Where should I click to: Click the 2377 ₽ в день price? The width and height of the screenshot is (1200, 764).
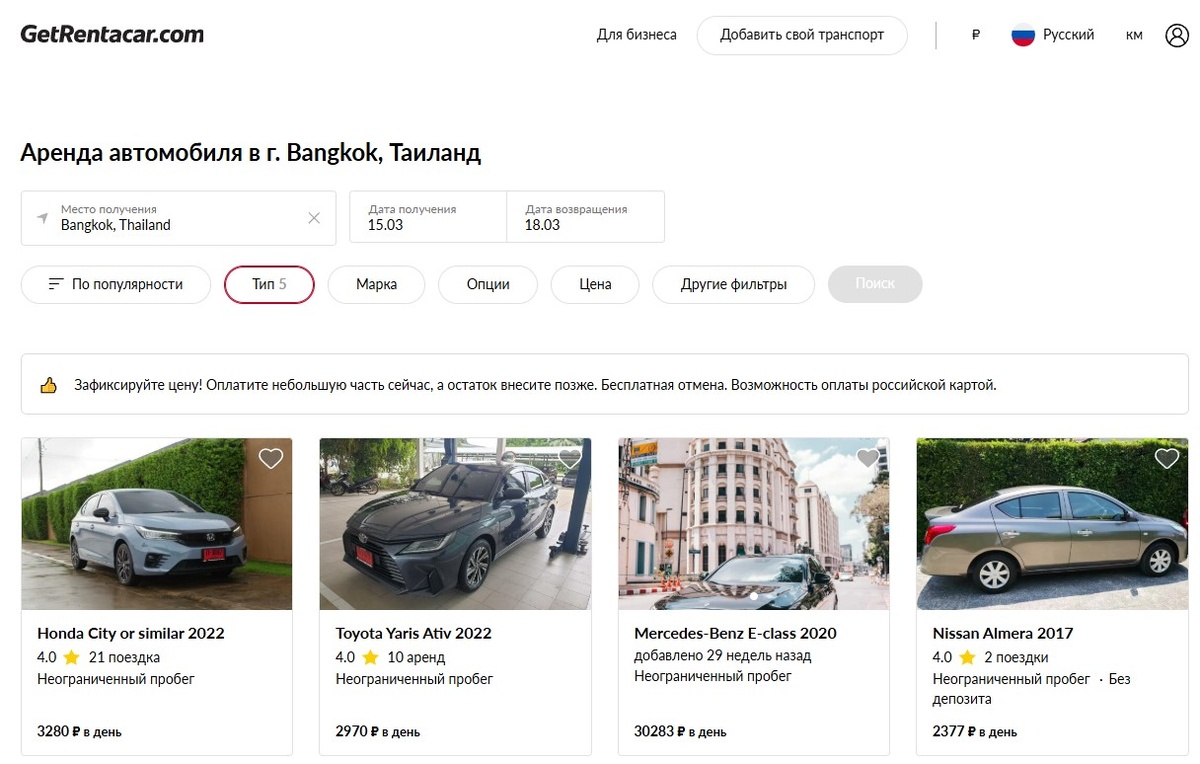(x=975, y=732)
